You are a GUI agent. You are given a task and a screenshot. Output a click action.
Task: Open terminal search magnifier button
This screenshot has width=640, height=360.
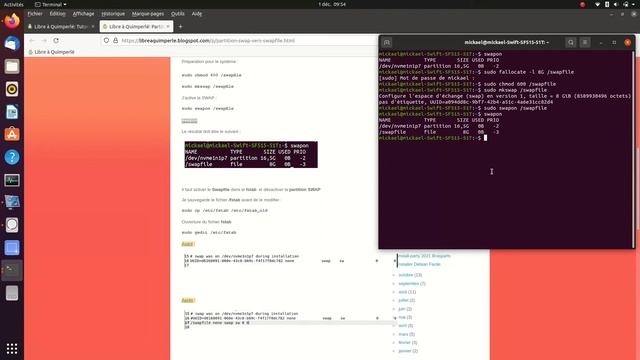point(571,42)
